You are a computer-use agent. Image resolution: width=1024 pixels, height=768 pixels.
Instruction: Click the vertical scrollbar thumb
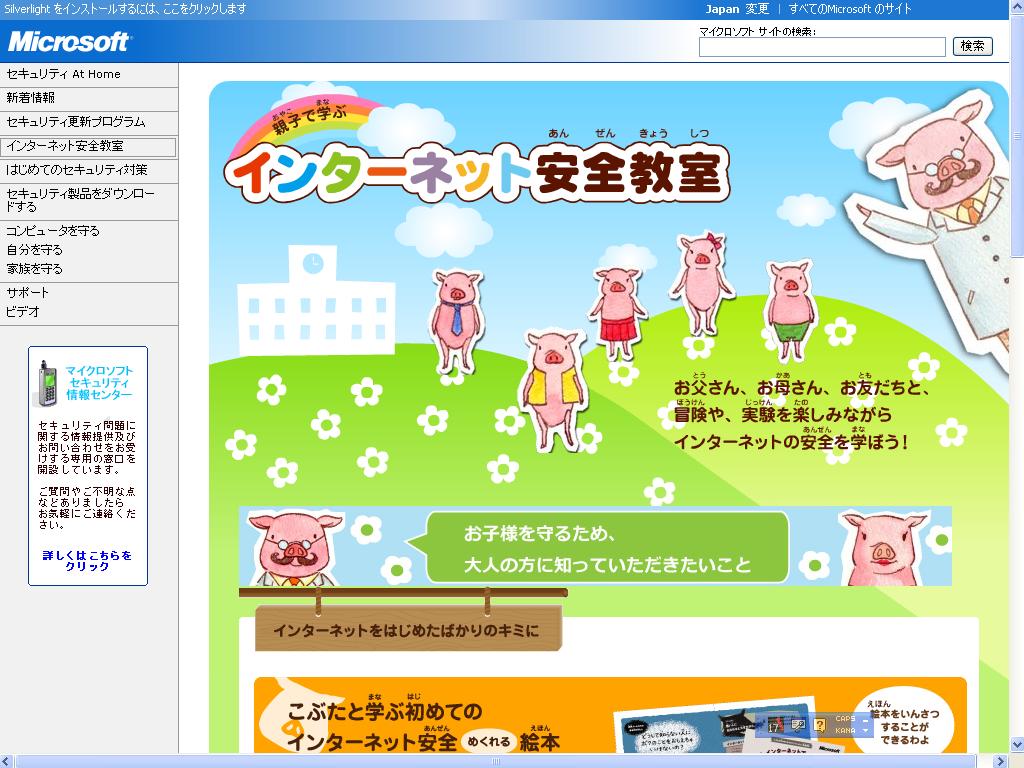[x=1017, y=136]
